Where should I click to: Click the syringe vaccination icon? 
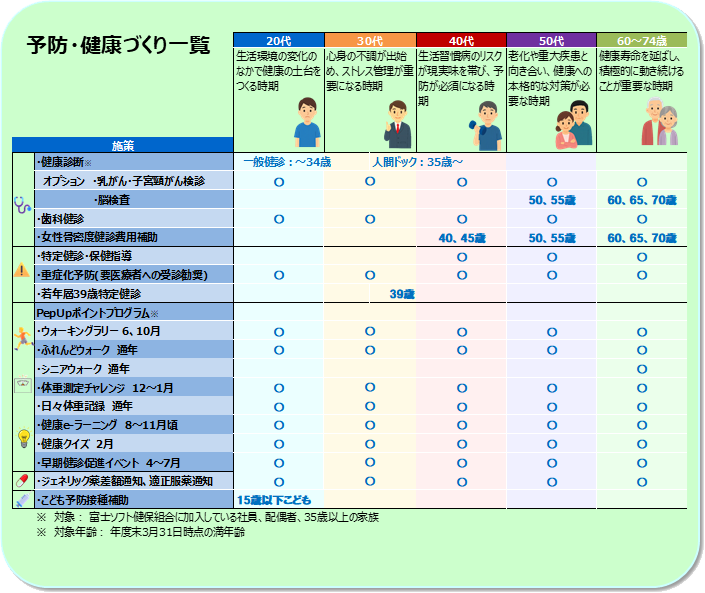coord(22,499)
